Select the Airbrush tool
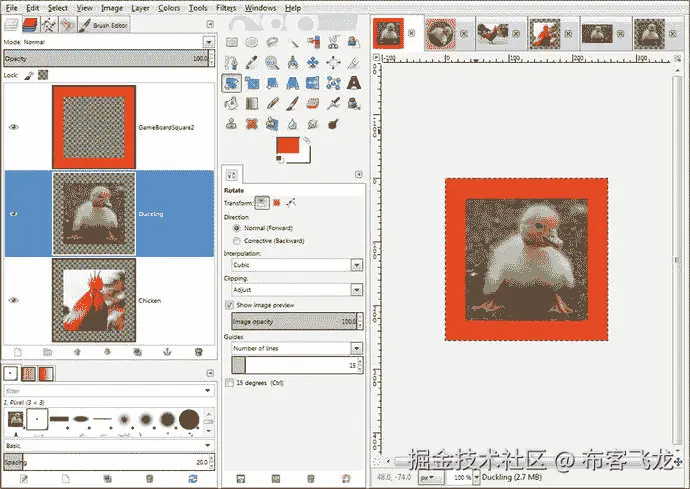 [334, 104]
